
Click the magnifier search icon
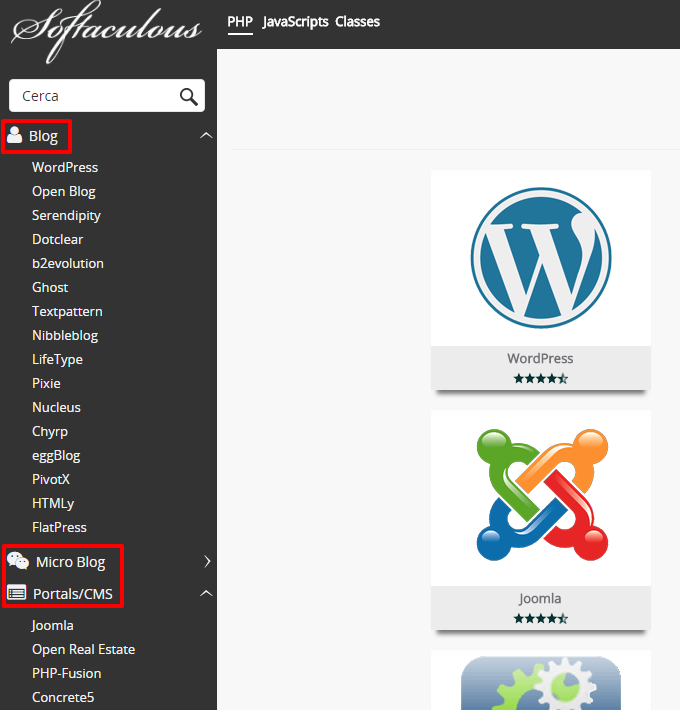[188, 96]
